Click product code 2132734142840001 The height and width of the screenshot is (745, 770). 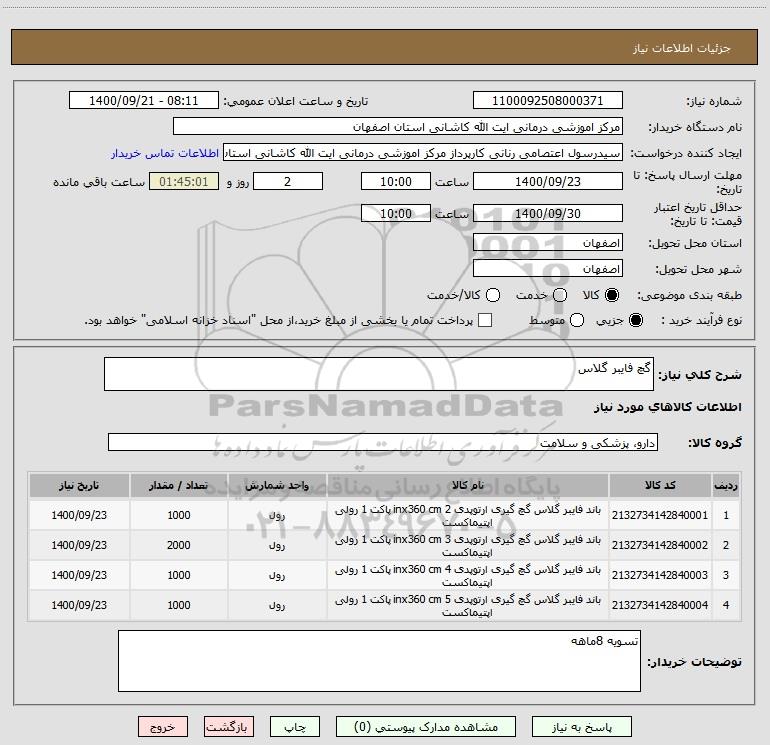tap(660, 515)
